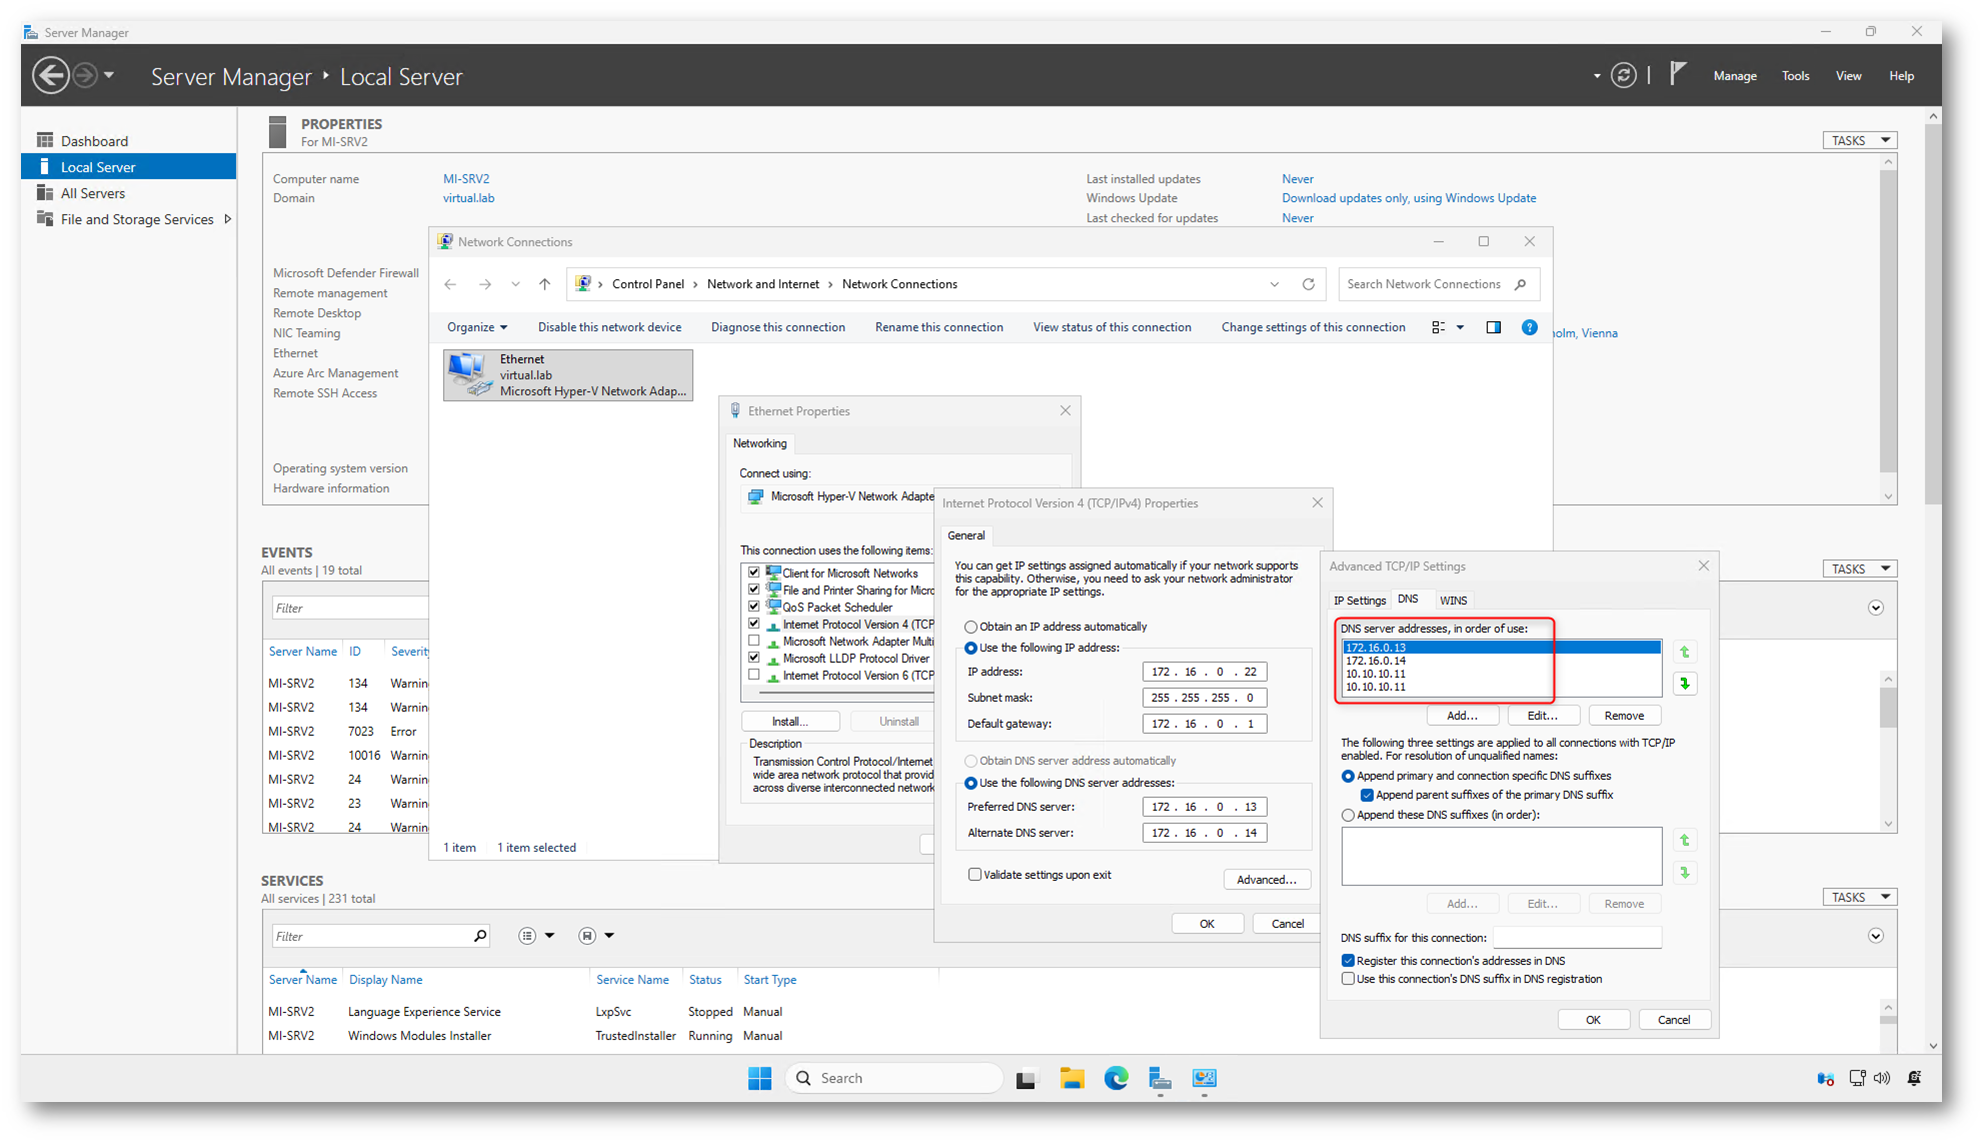The height and width of the screenshot is (1144, 1984).
Task: Toggle Append parent suffixes of primary DNS suffix
Action: tap(1367, 795)
